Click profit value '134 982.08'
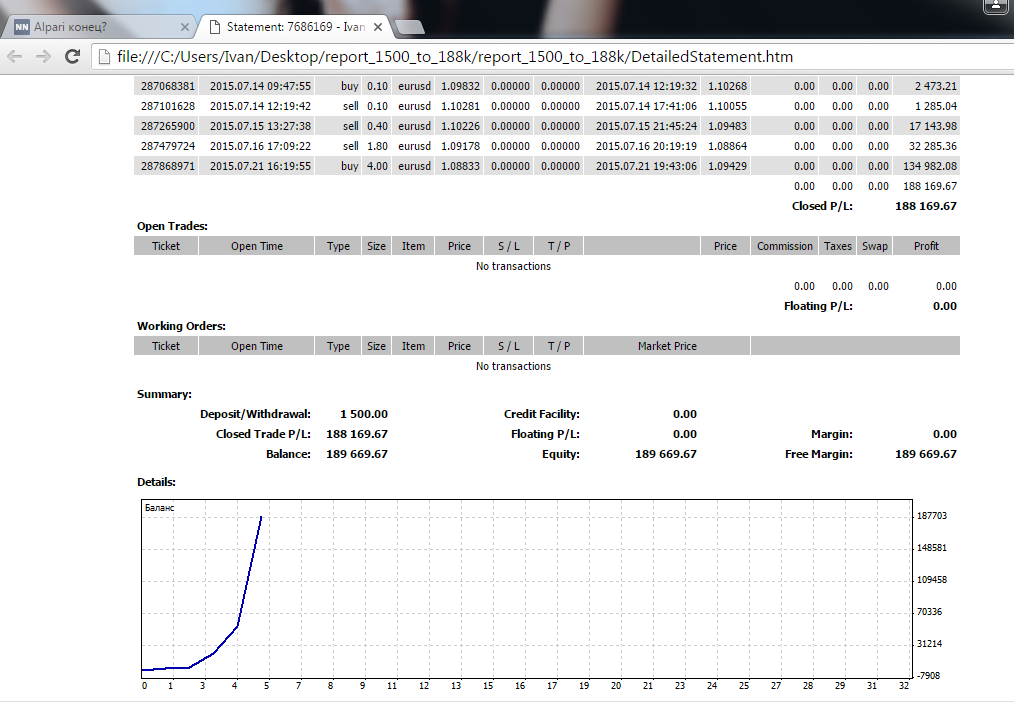This screenshot has height=702, width=1014. tap(930, 166)
